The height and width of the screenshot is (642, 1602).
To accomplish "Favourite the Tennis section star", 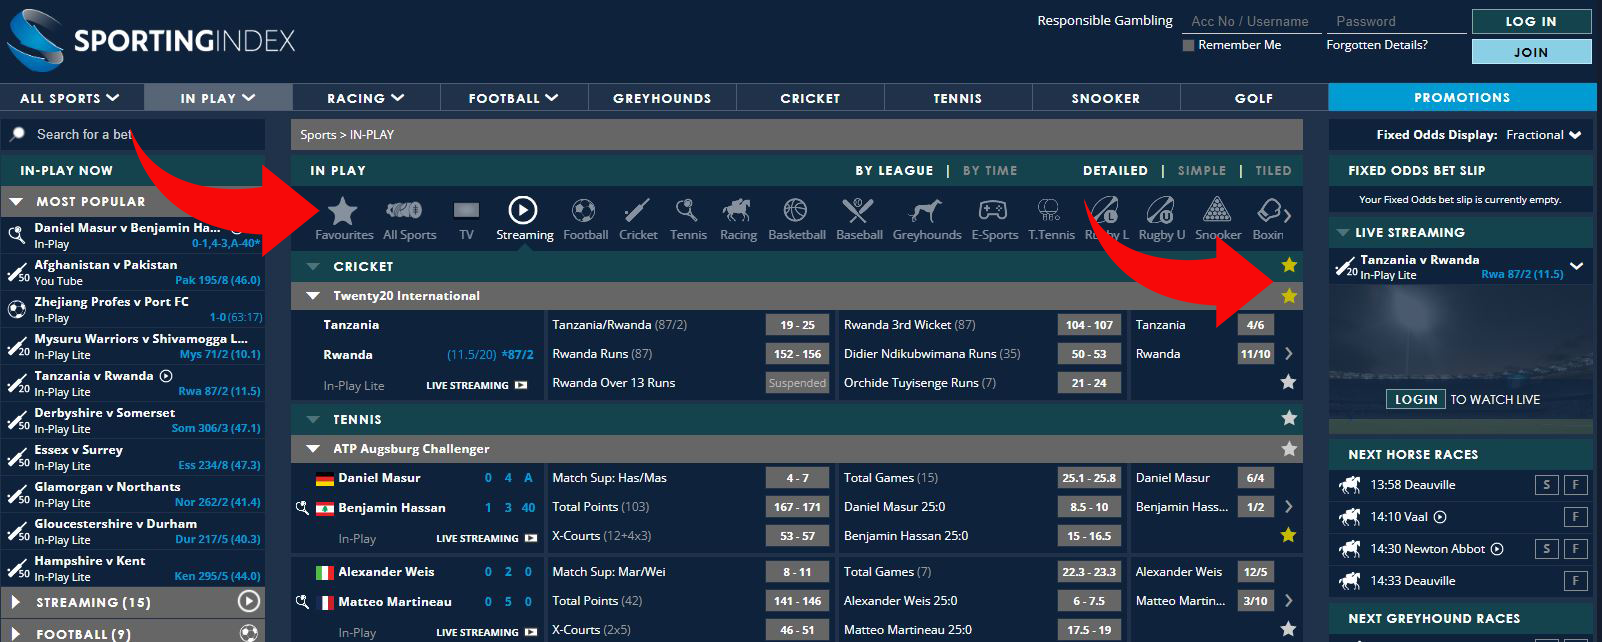I will tap(1289, 418).
